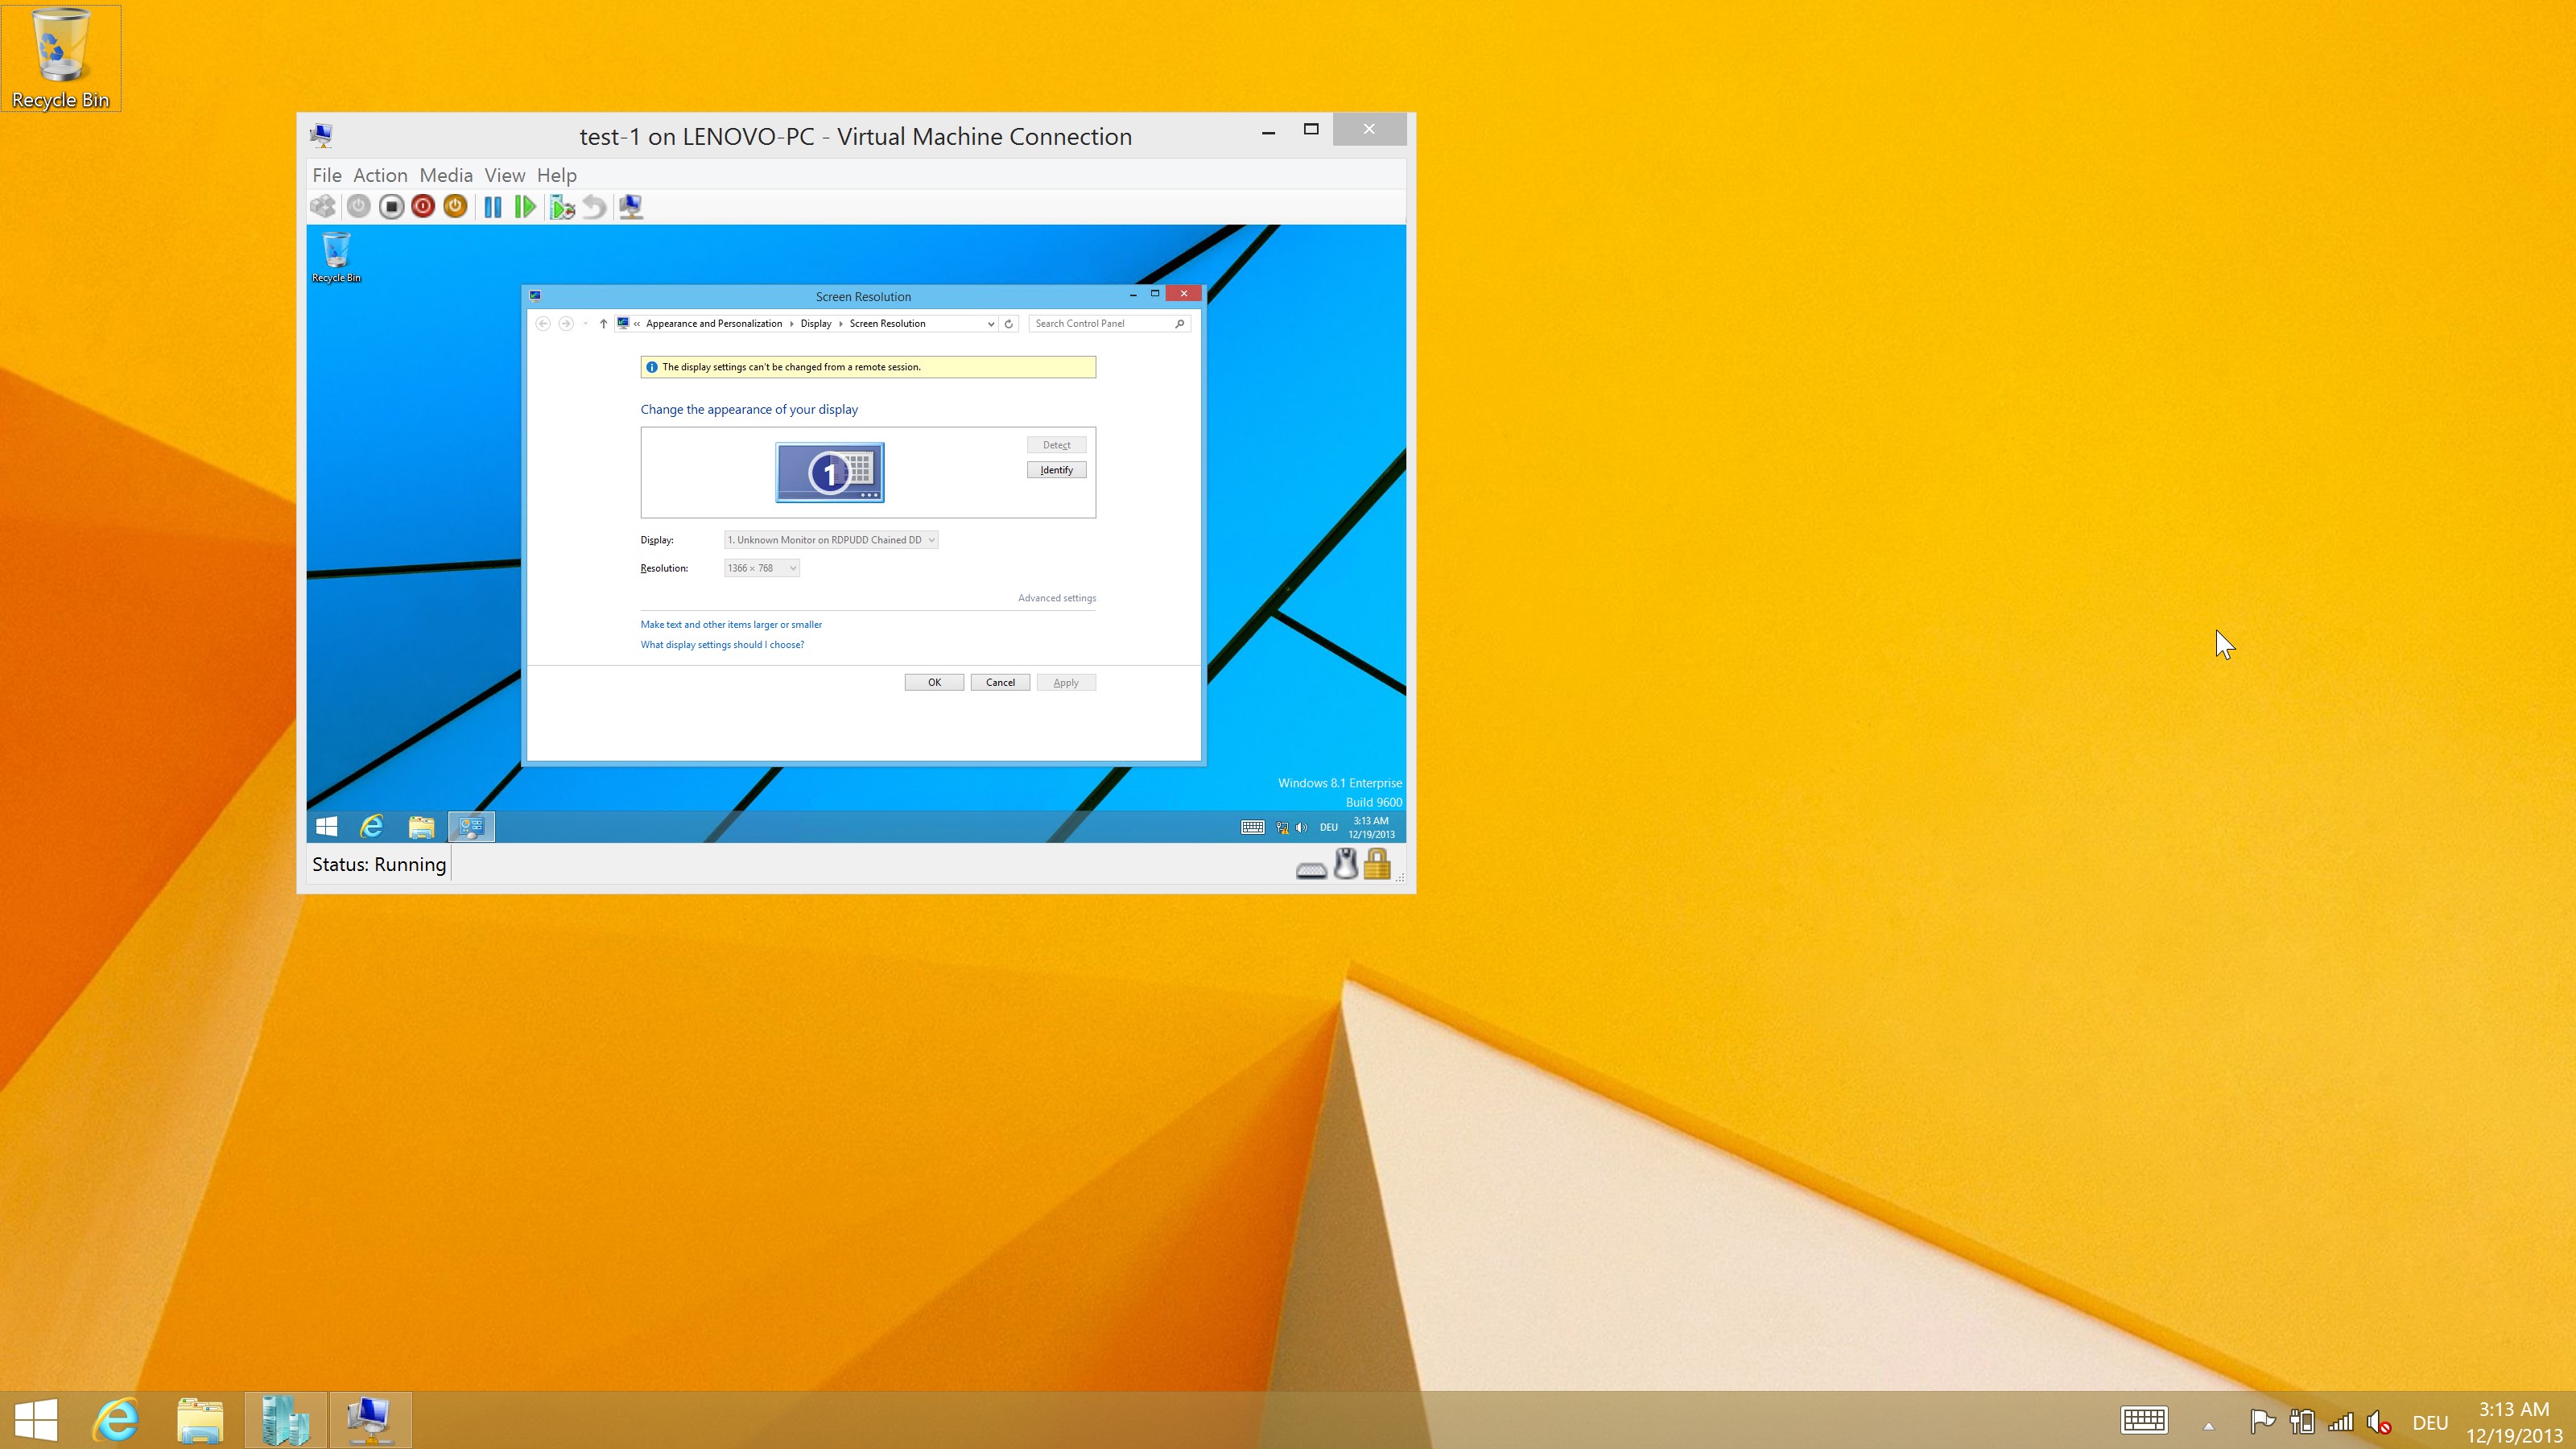Image resolution: width=2576 pixels, height=1449 pixels.
Task: Open address bar history dropdown
Action: click(990, 323)
